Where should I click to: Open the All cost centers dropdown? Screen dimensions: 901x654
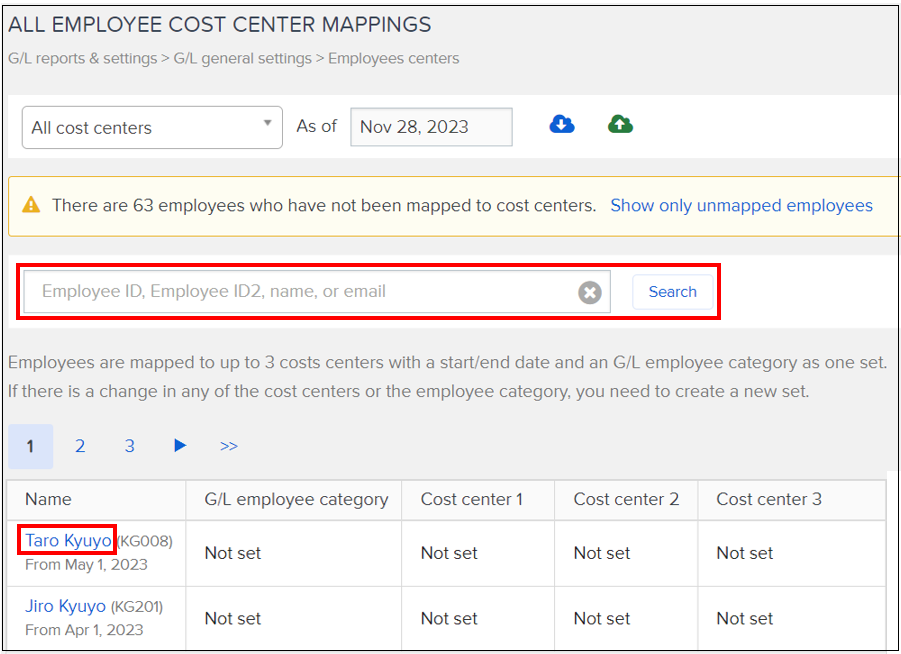click(x=152, y=128)
